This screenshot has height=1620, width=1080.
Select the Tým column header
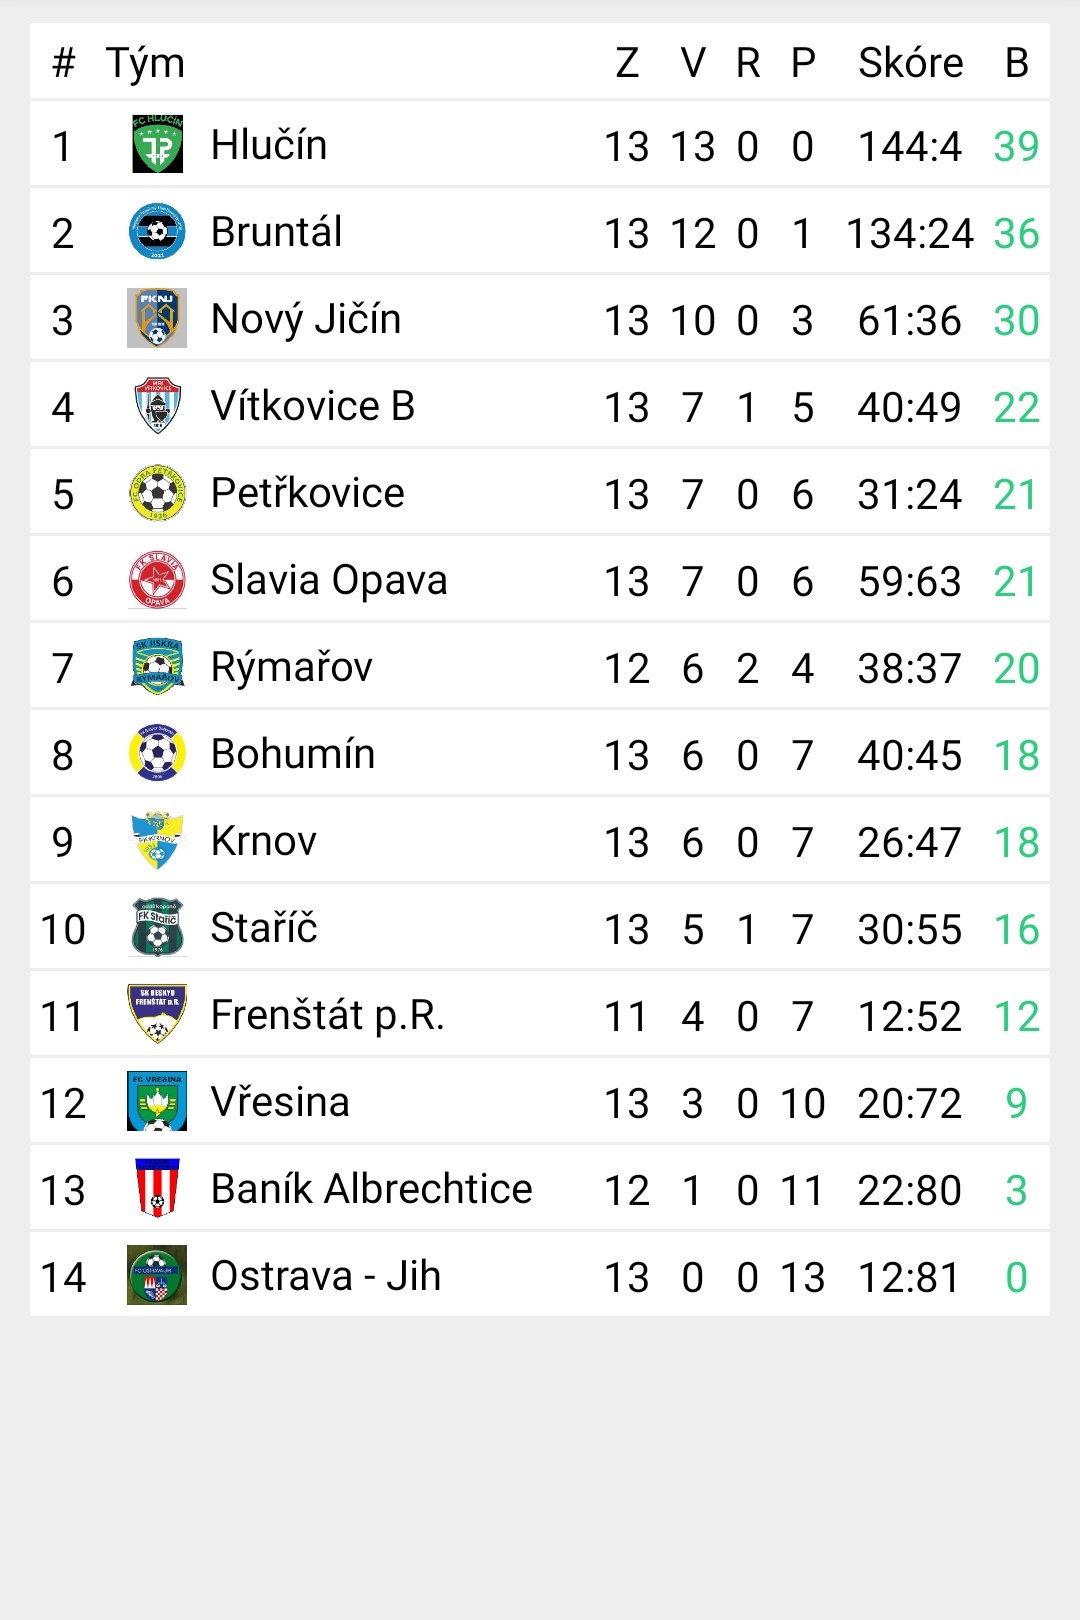click(x=146, y=64)
